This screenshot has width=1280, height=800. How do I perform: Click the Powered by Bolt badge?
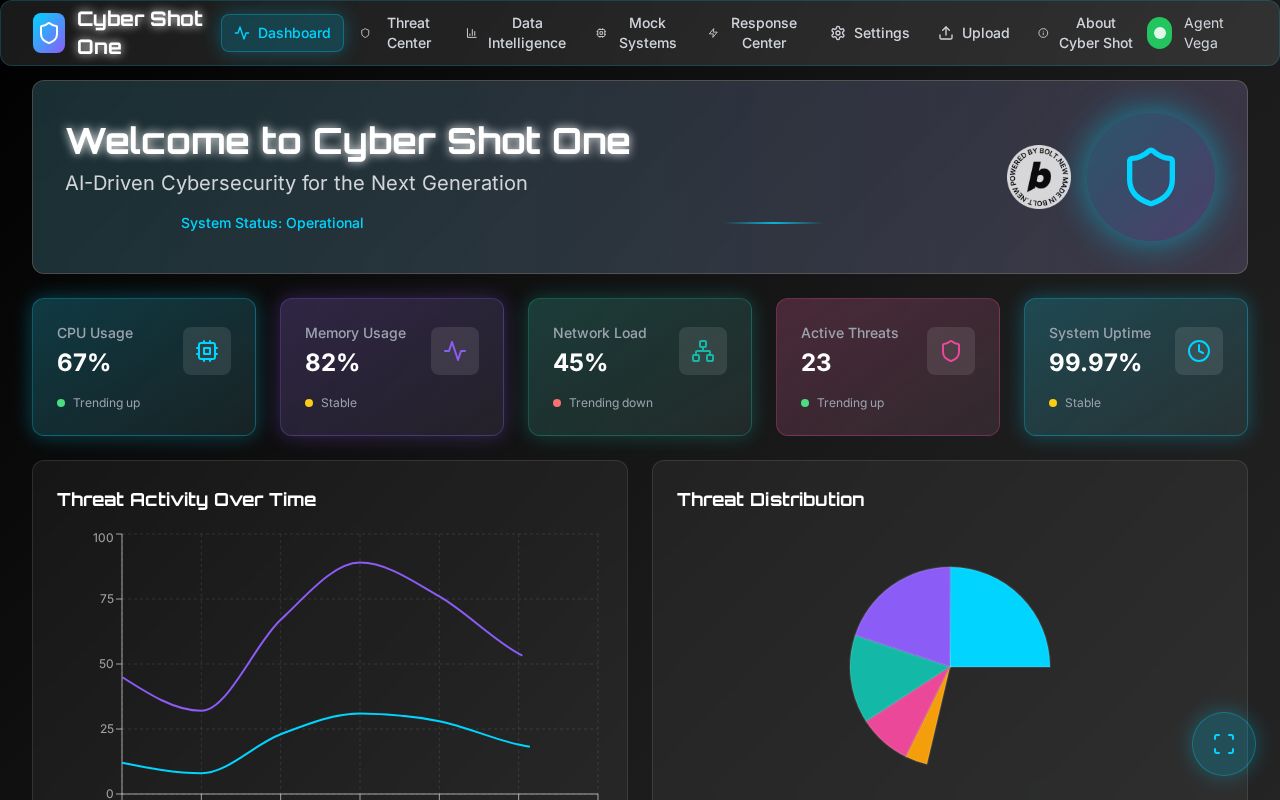[x=1039, y=177]
